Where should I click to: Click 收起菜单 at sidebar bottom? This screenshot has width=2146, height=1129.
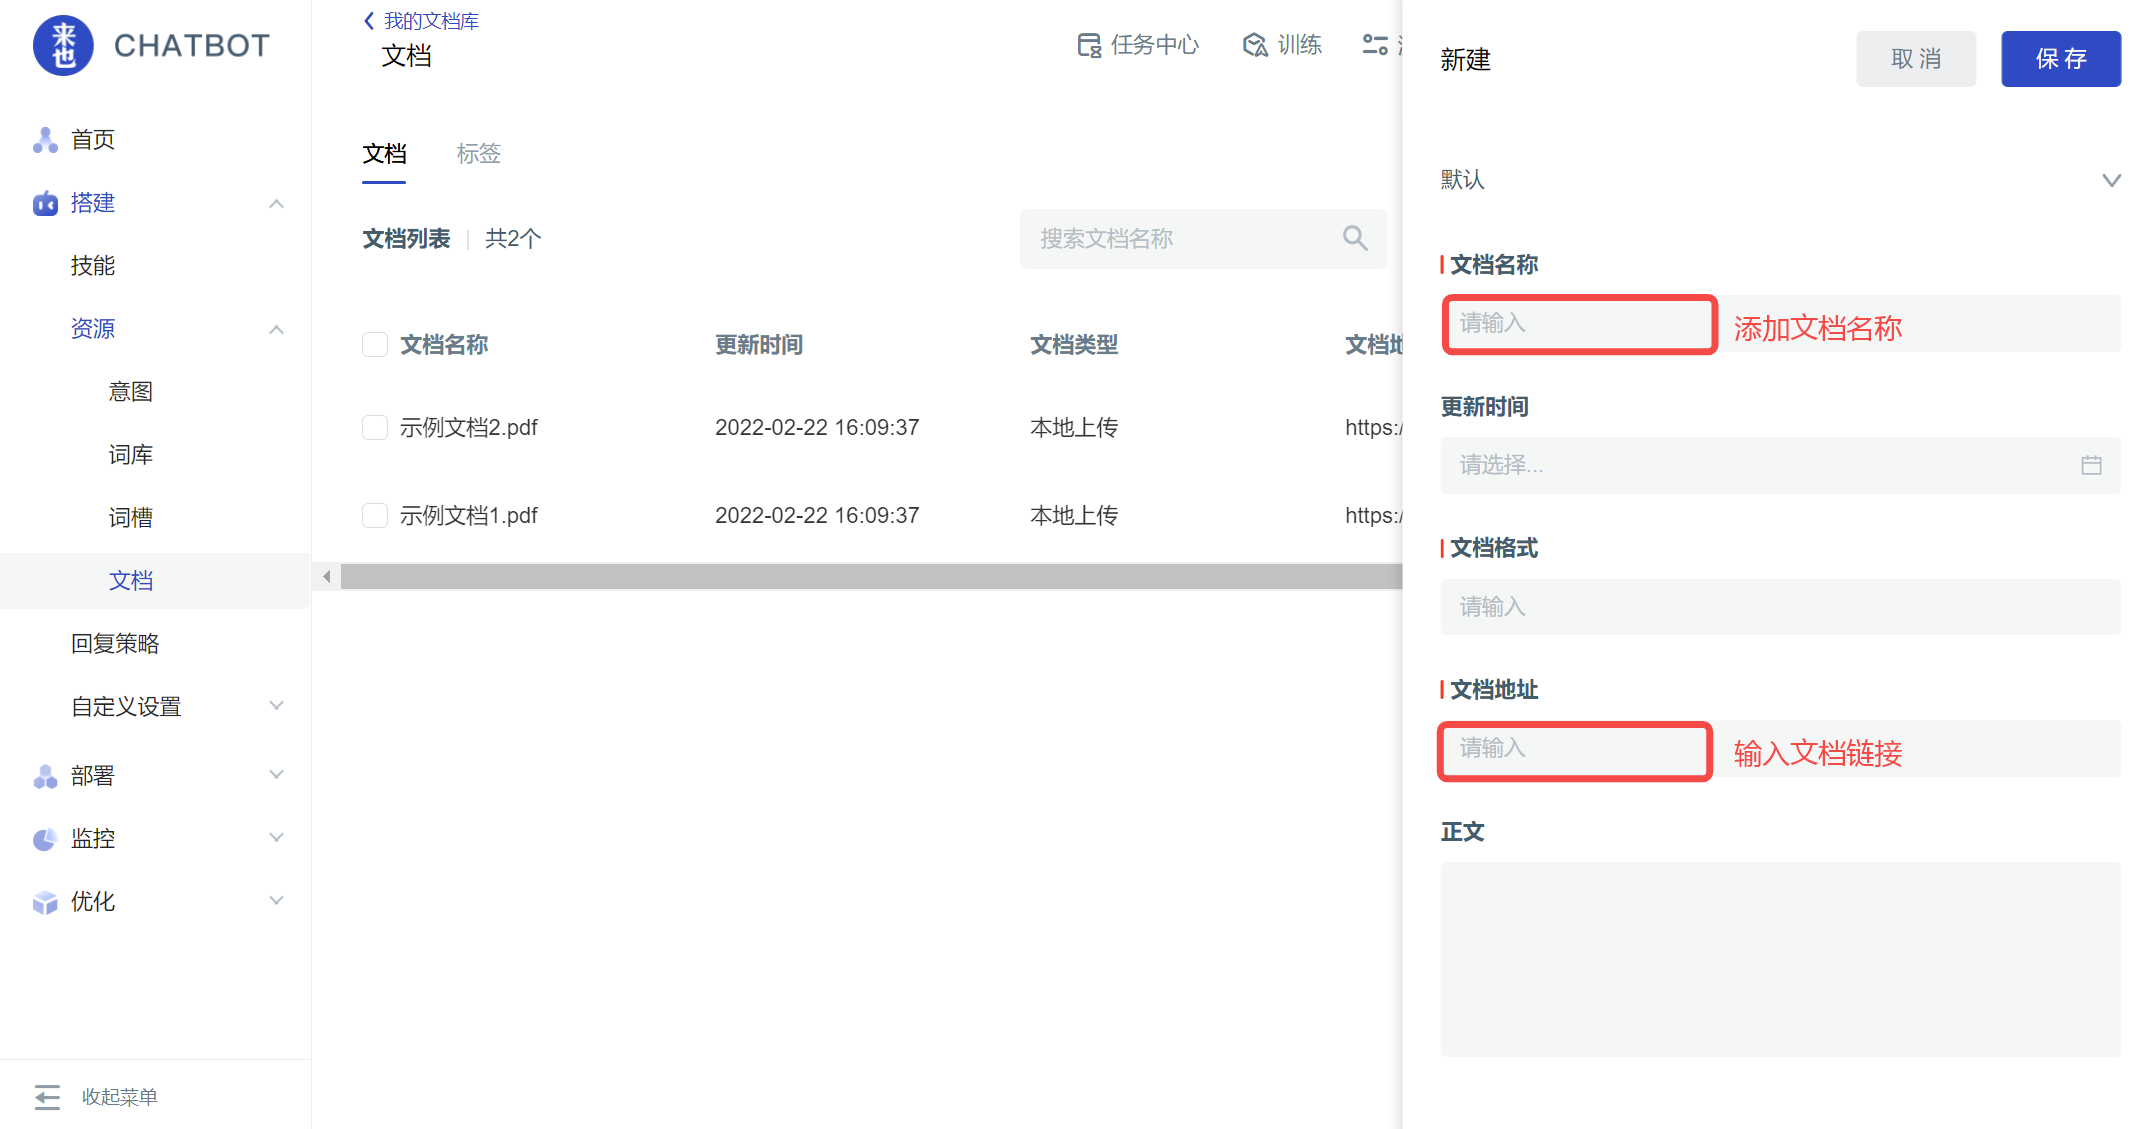click(x=120, y=1097)
